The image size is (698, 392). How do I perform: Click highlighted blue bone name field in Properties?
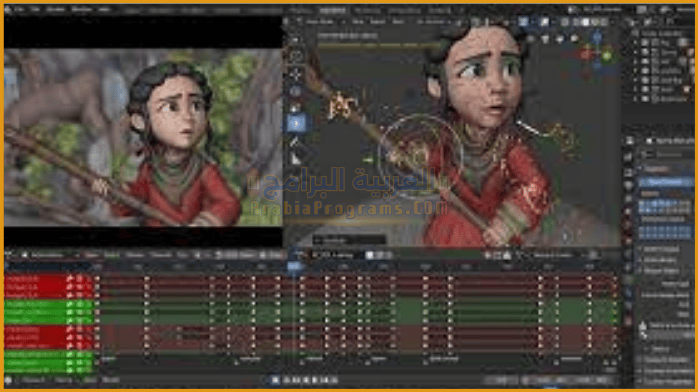click(x=667, y=182)
